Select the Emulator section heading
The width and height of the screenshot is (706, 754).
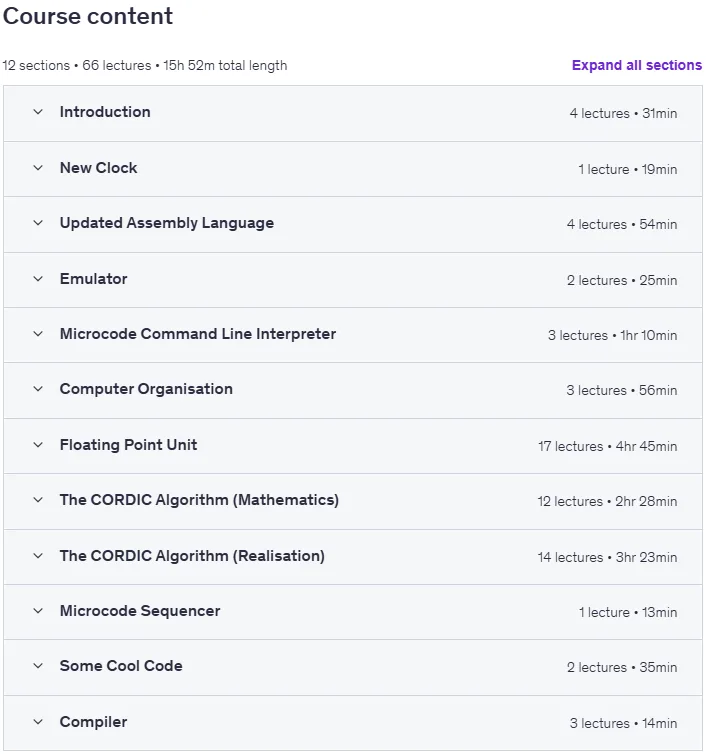pyautogui.click(x=93, y=279)
